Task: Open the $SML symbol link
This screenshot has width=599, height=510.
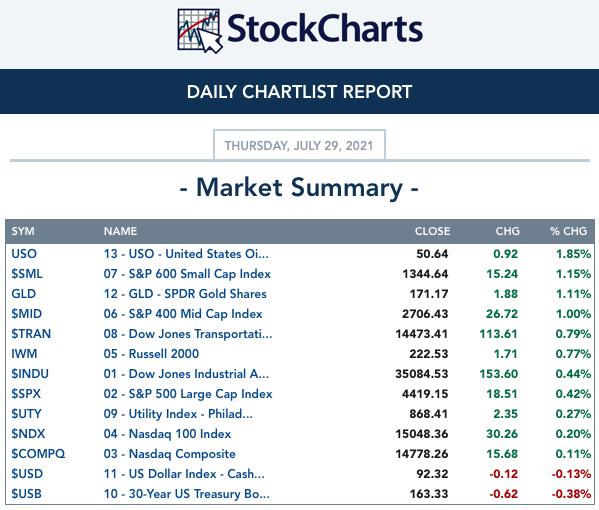Action: click(x=27, y=274)
